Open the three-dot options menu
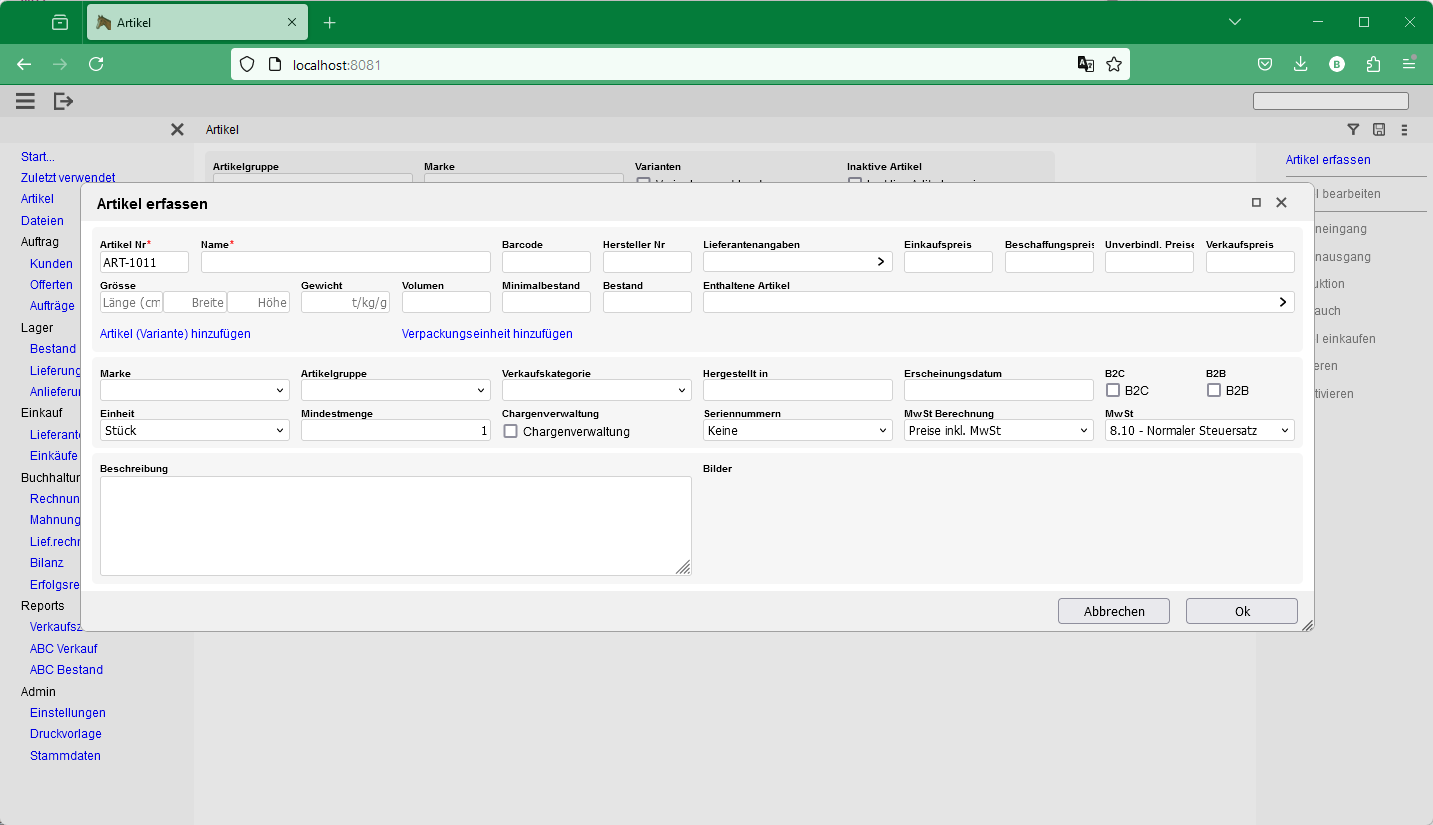Image resolution: width=1433 pixels, height=825 pixels. tap(1404, 129)
